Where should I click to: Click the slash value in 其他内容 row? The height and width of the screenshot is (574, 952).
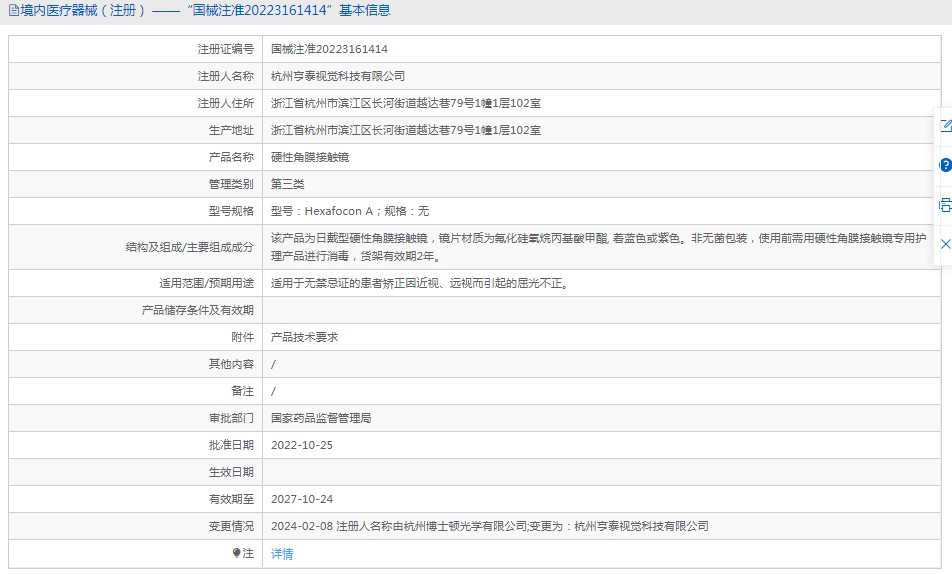(x=273, y=364)
